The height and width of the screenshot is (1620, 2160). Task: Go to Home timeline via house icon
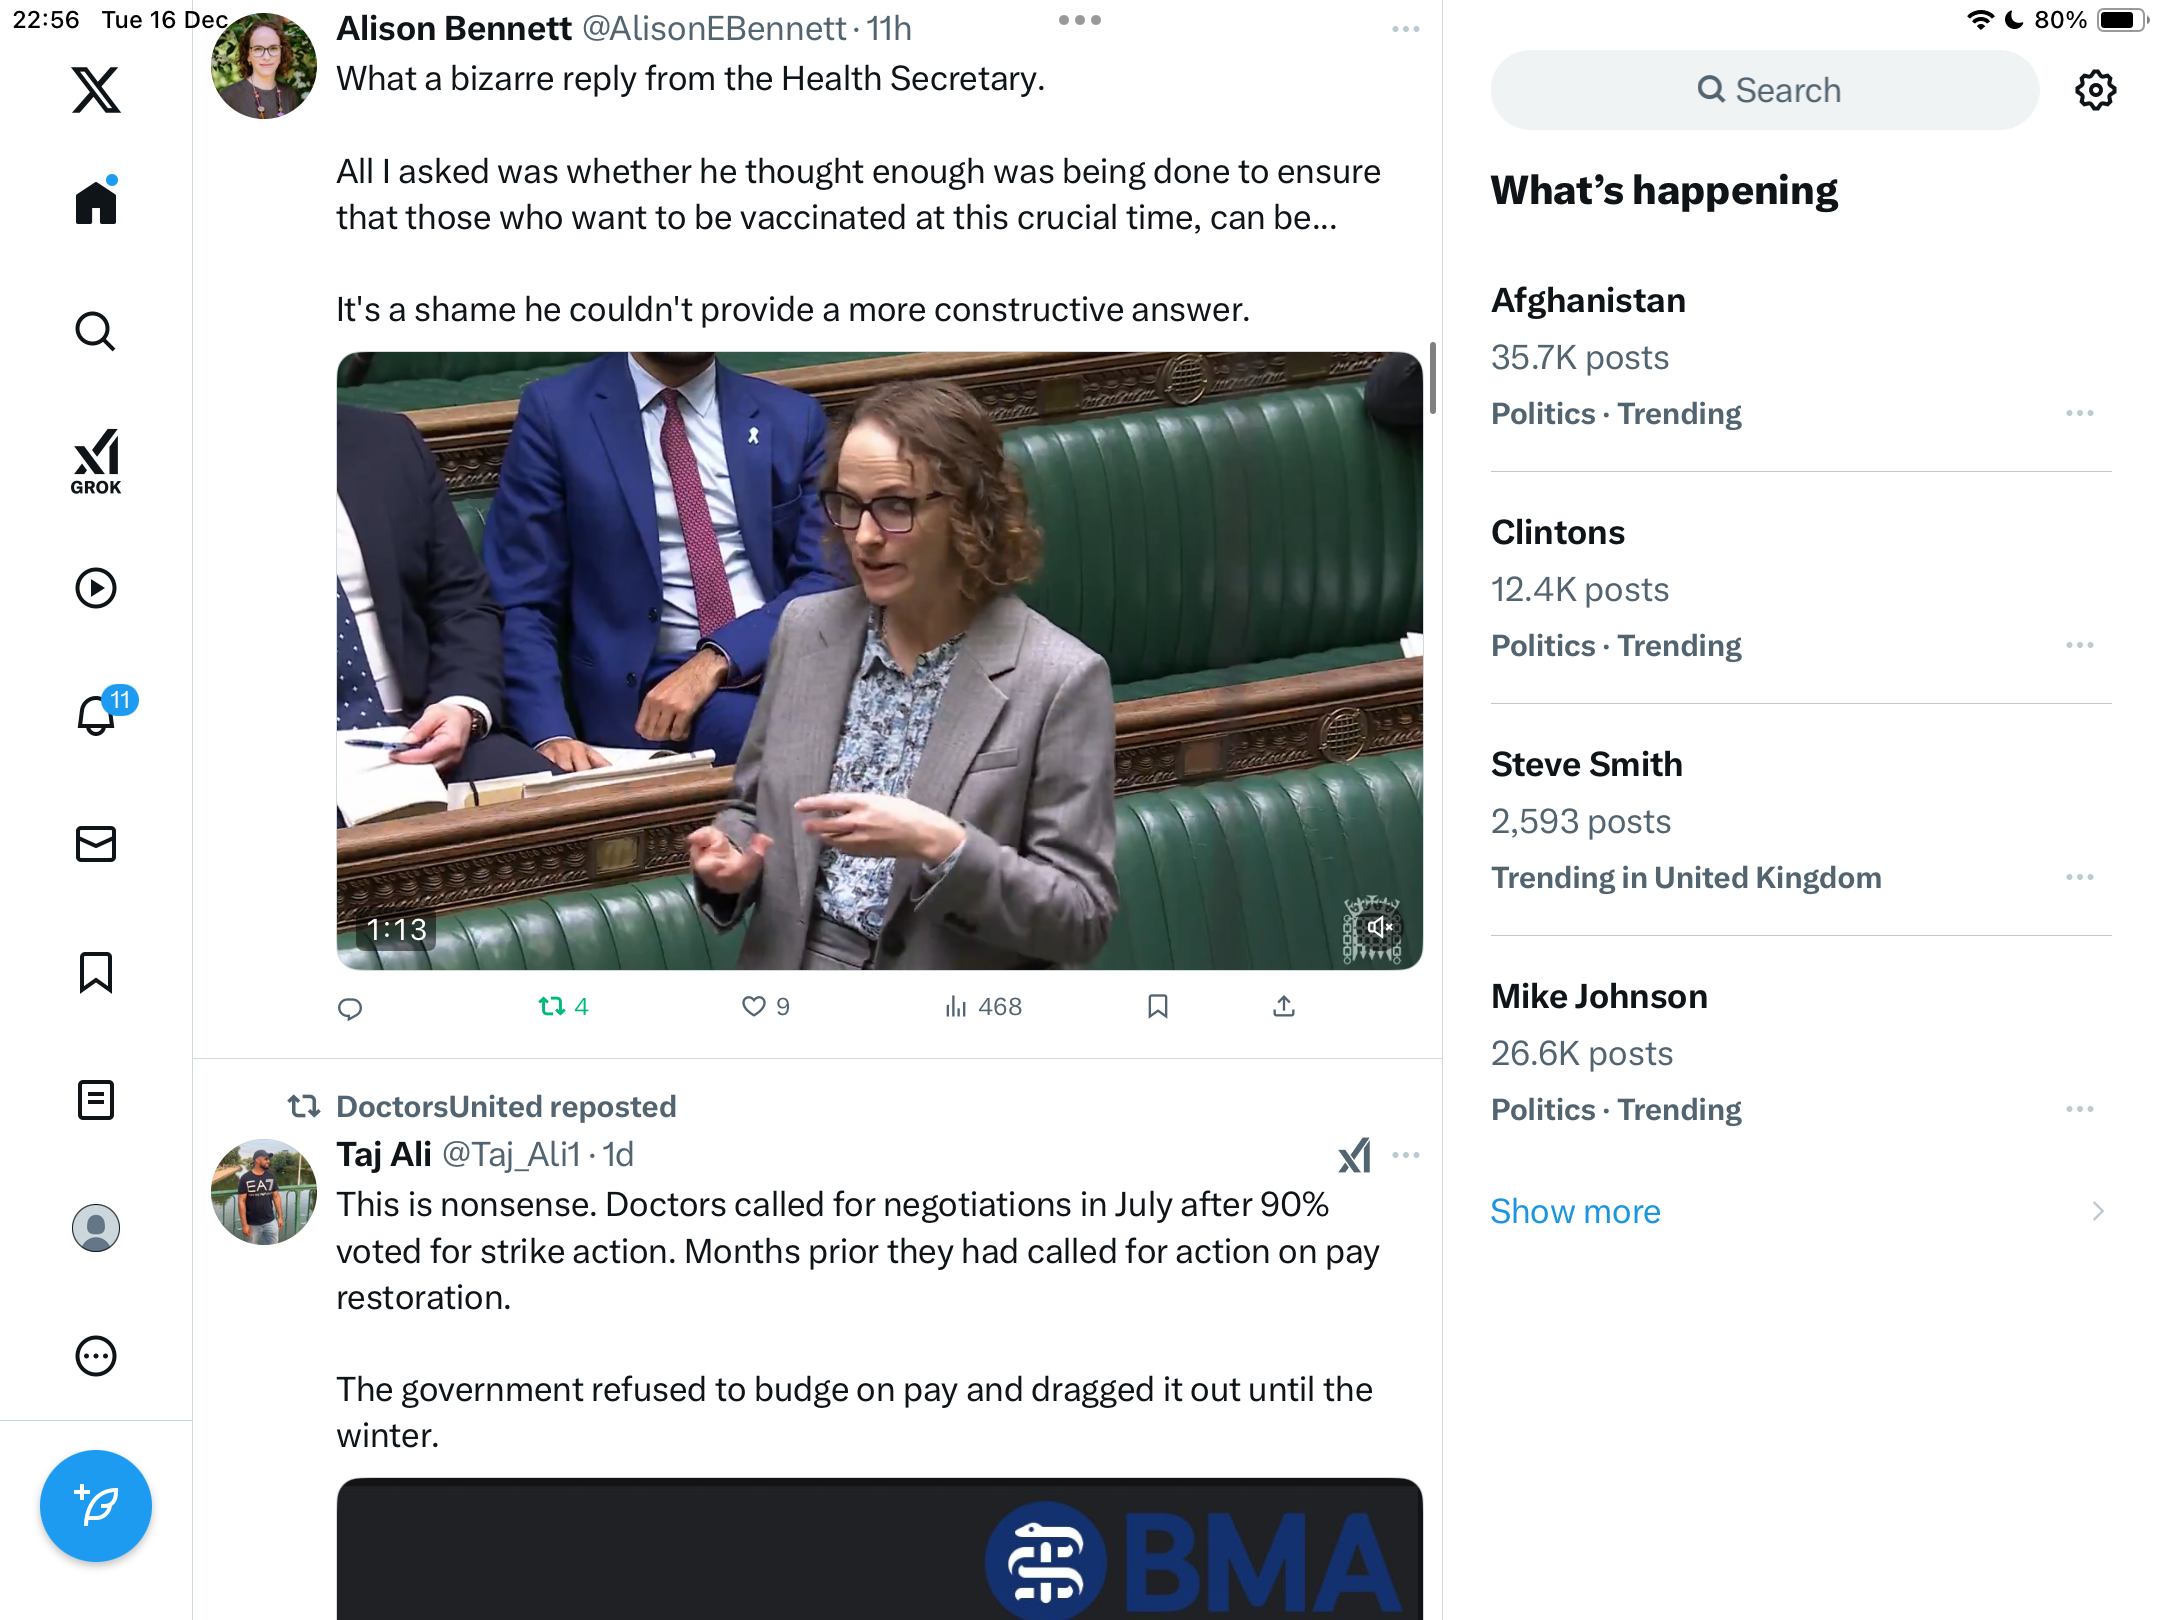point(96,201)
